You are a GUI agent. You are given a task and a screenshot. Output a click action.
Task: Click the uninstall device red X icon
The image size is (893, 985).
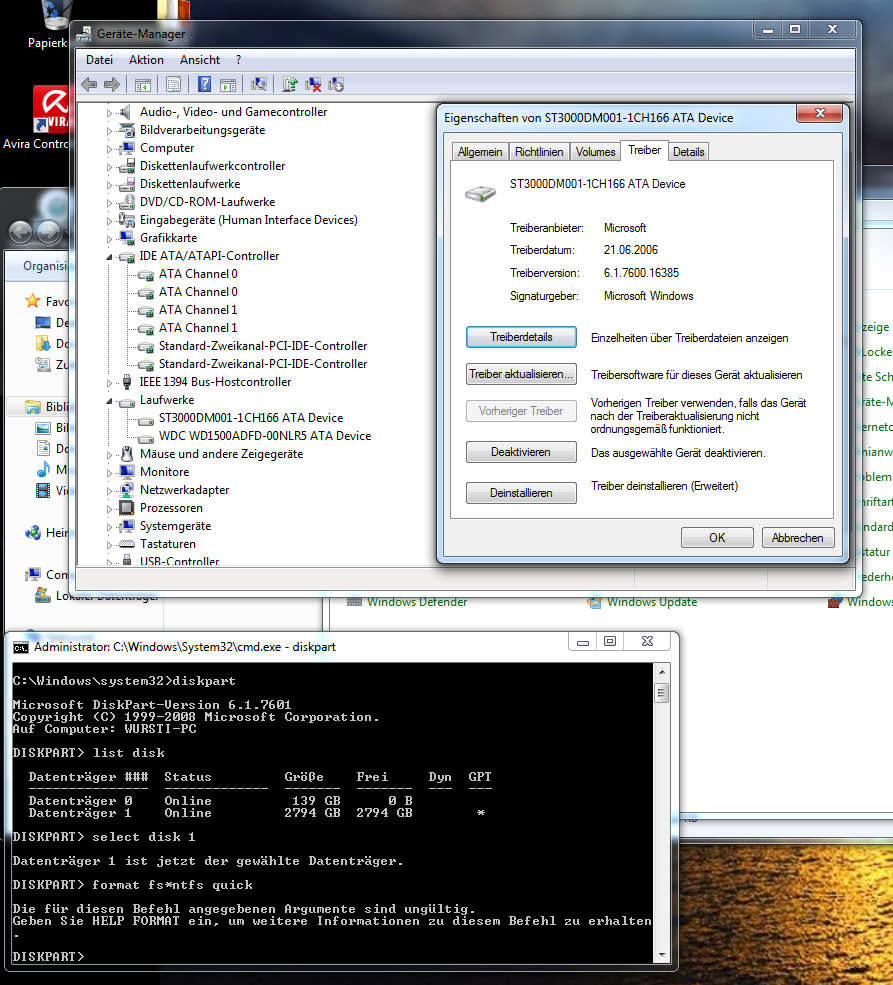tap(313, 84)
